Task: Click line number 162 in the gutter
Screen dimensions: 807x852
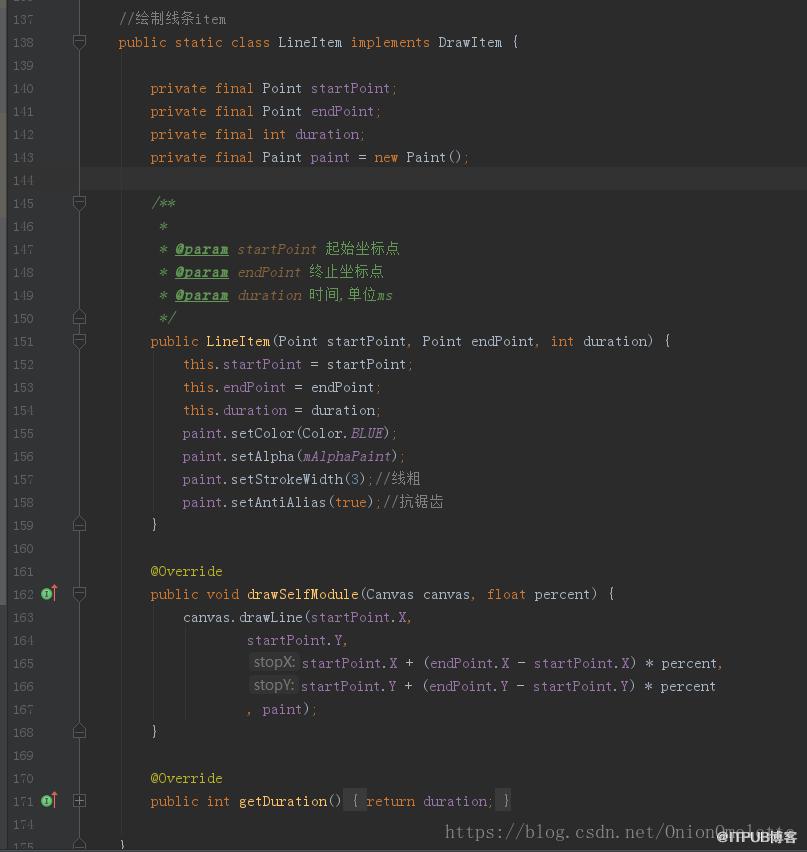Action: (x=23, y=594)
